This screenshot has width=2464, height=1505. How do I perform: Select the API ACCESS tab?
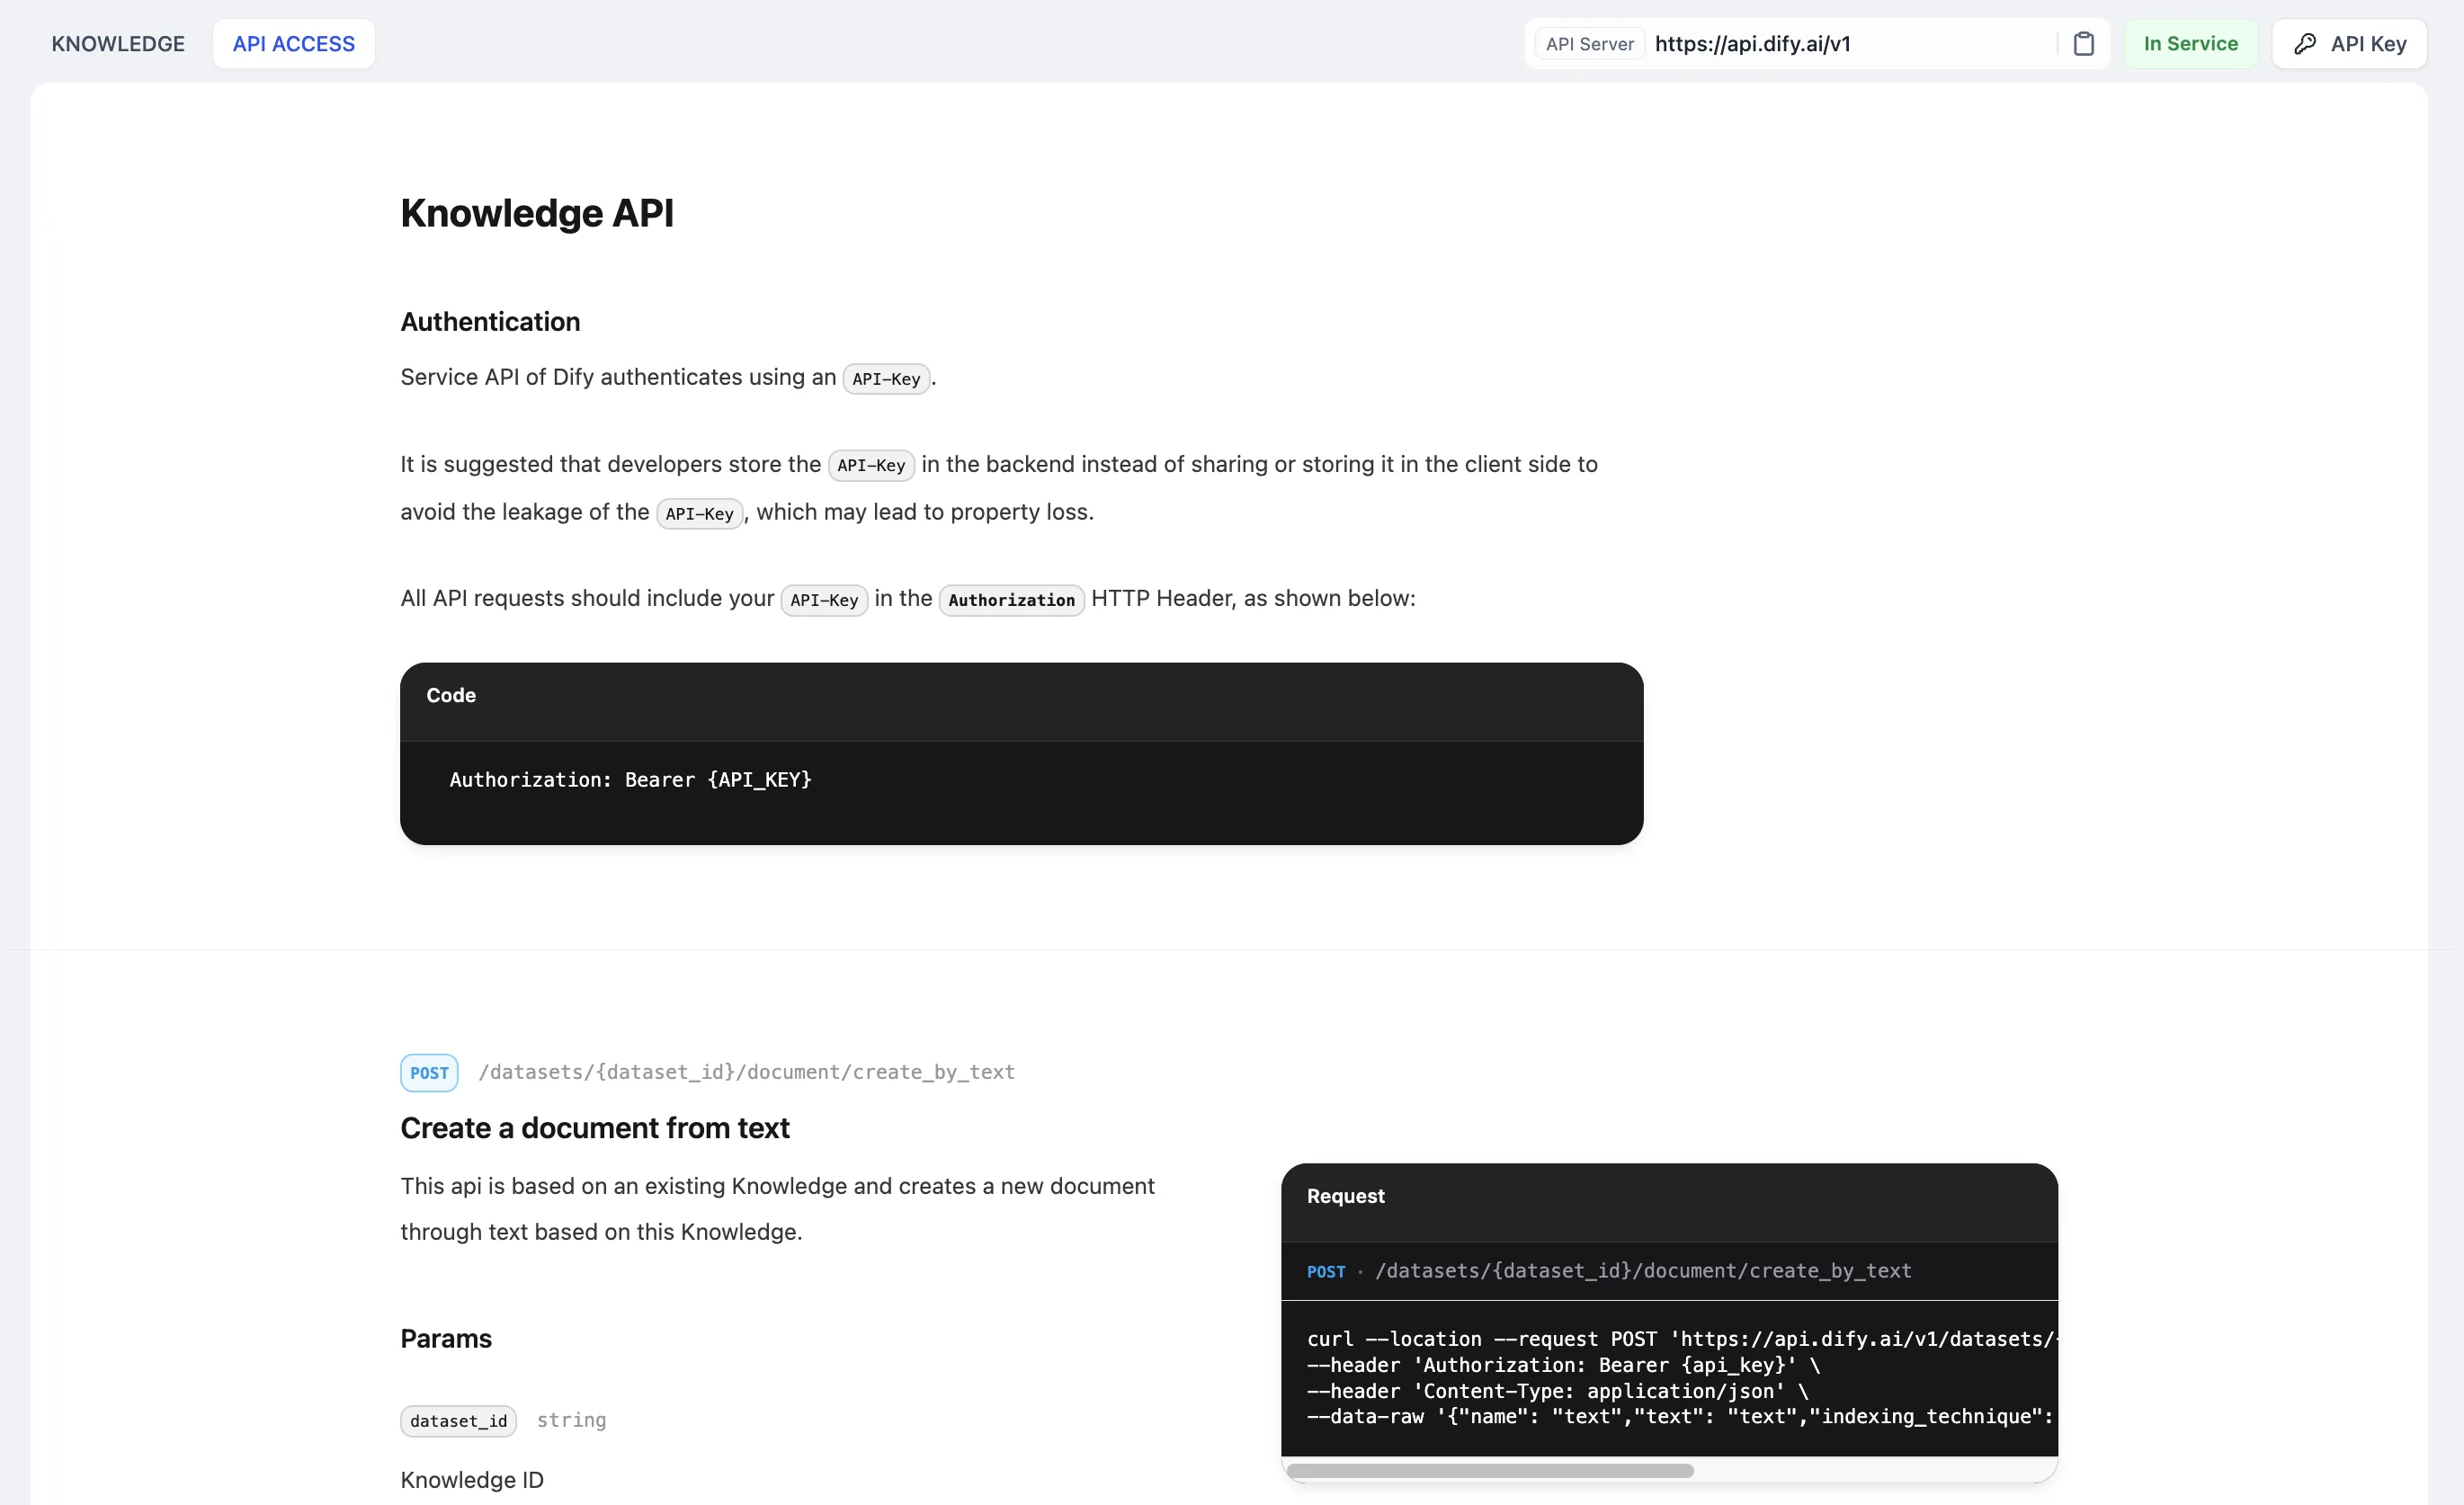tap(293, 44)
